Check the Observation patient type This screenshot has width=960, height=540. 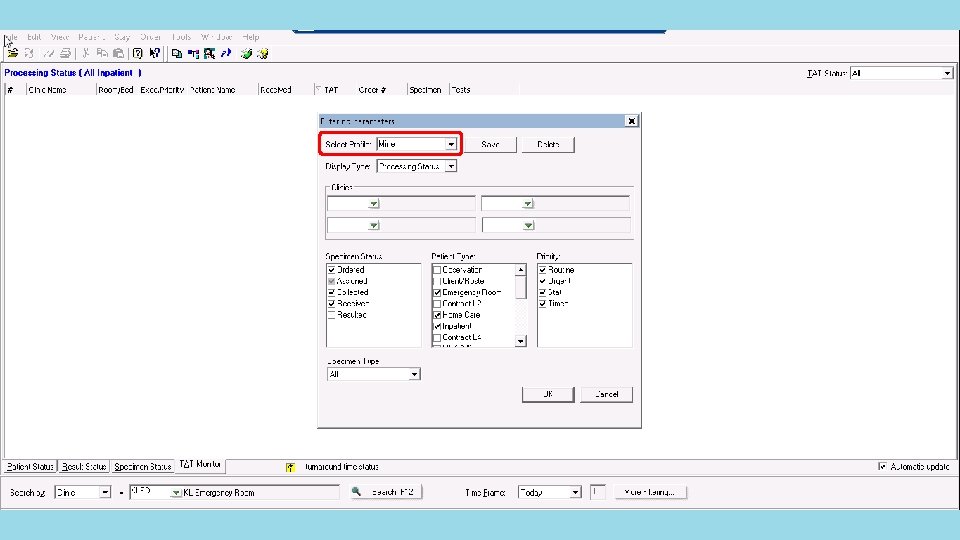pyautogui.click(x=437, y=269)
